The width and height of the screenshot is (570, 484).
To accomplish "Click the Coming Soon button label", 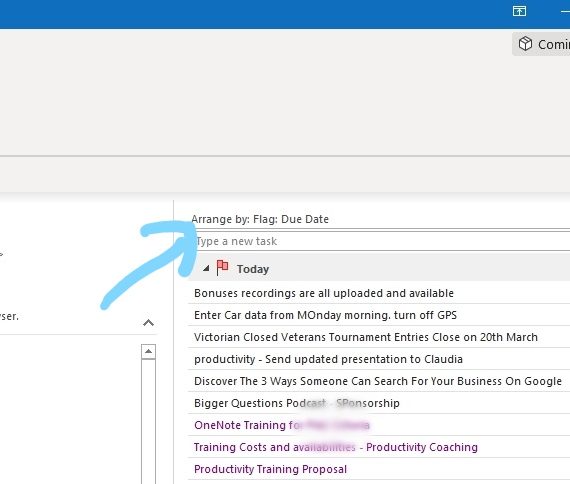I will tap(554, 44).
